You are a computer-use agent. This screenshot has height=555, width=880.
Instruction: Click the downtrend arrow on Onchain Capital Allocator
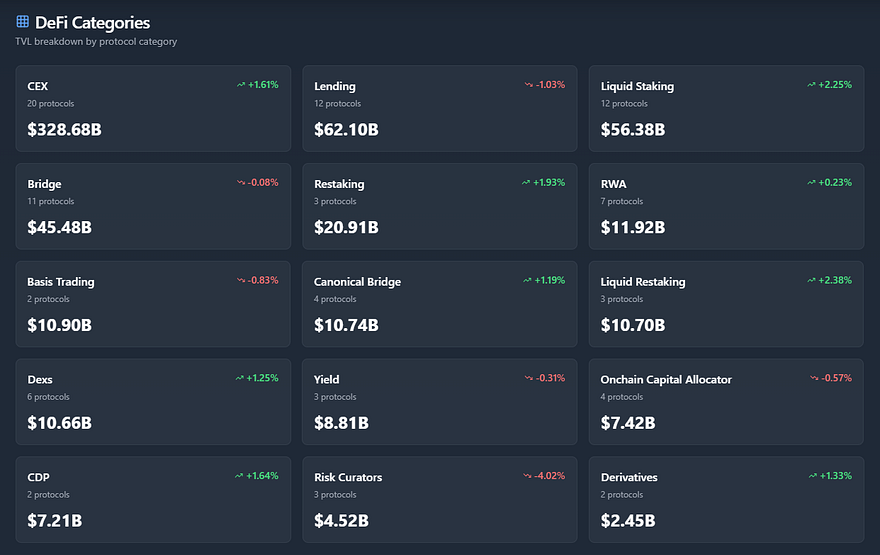coord(814,379)
